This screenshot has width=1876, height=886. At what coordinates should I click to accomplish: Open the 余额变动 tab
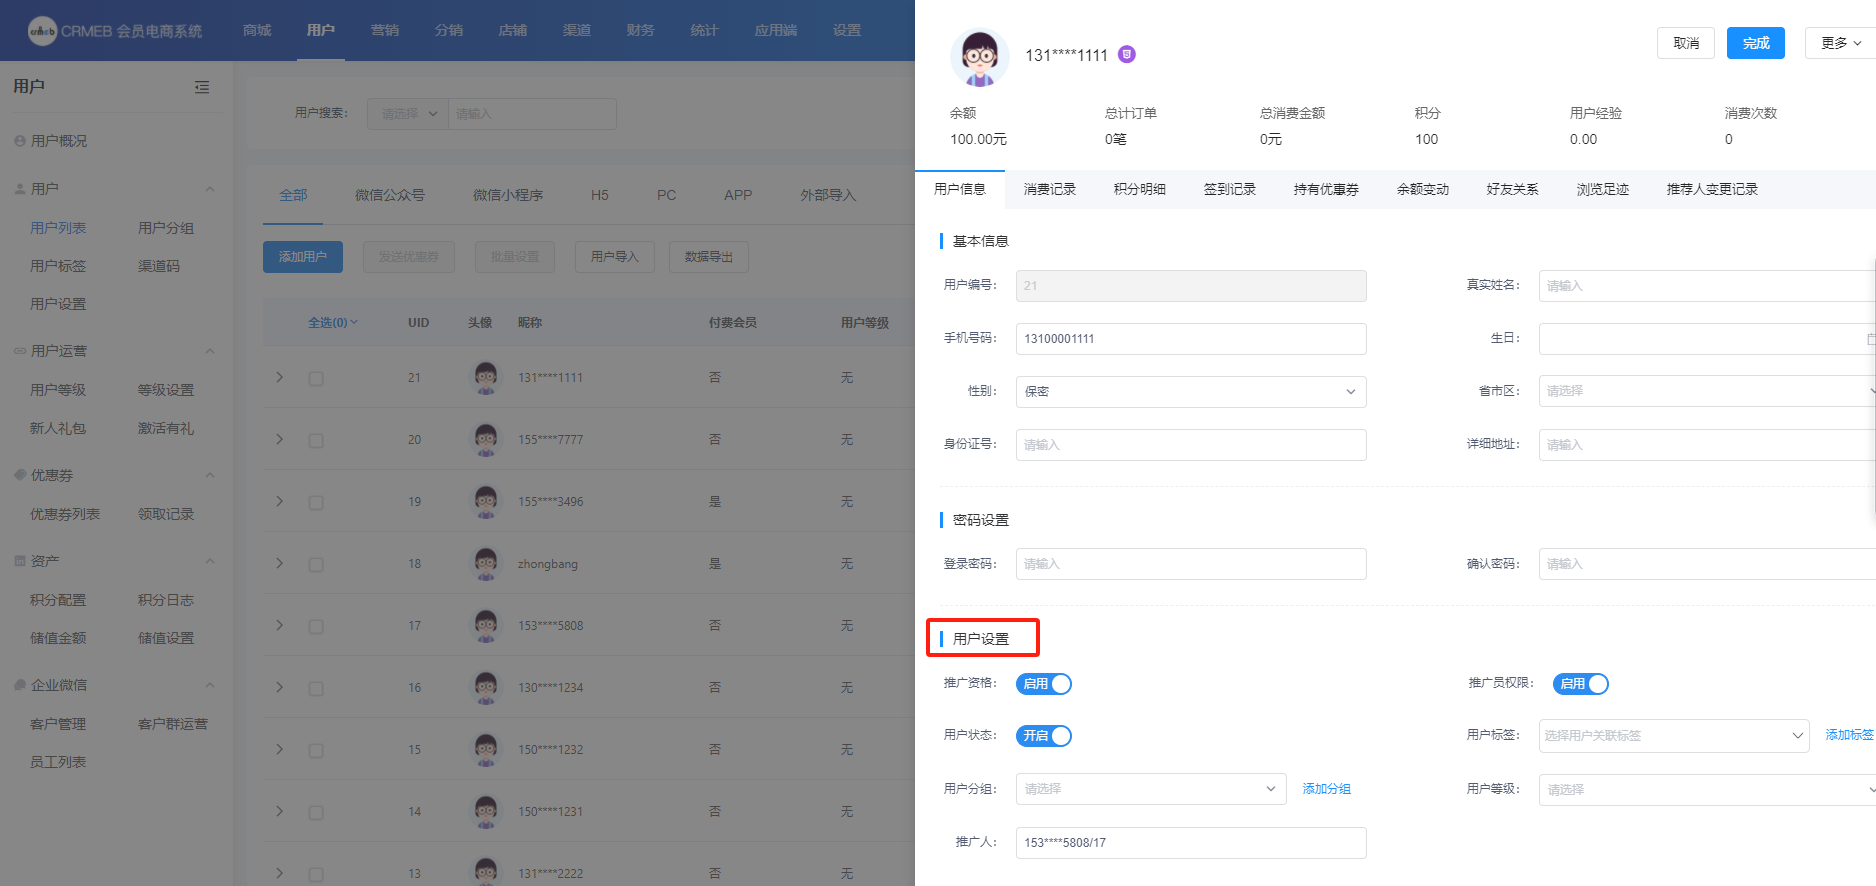[x=1422, y=189]
